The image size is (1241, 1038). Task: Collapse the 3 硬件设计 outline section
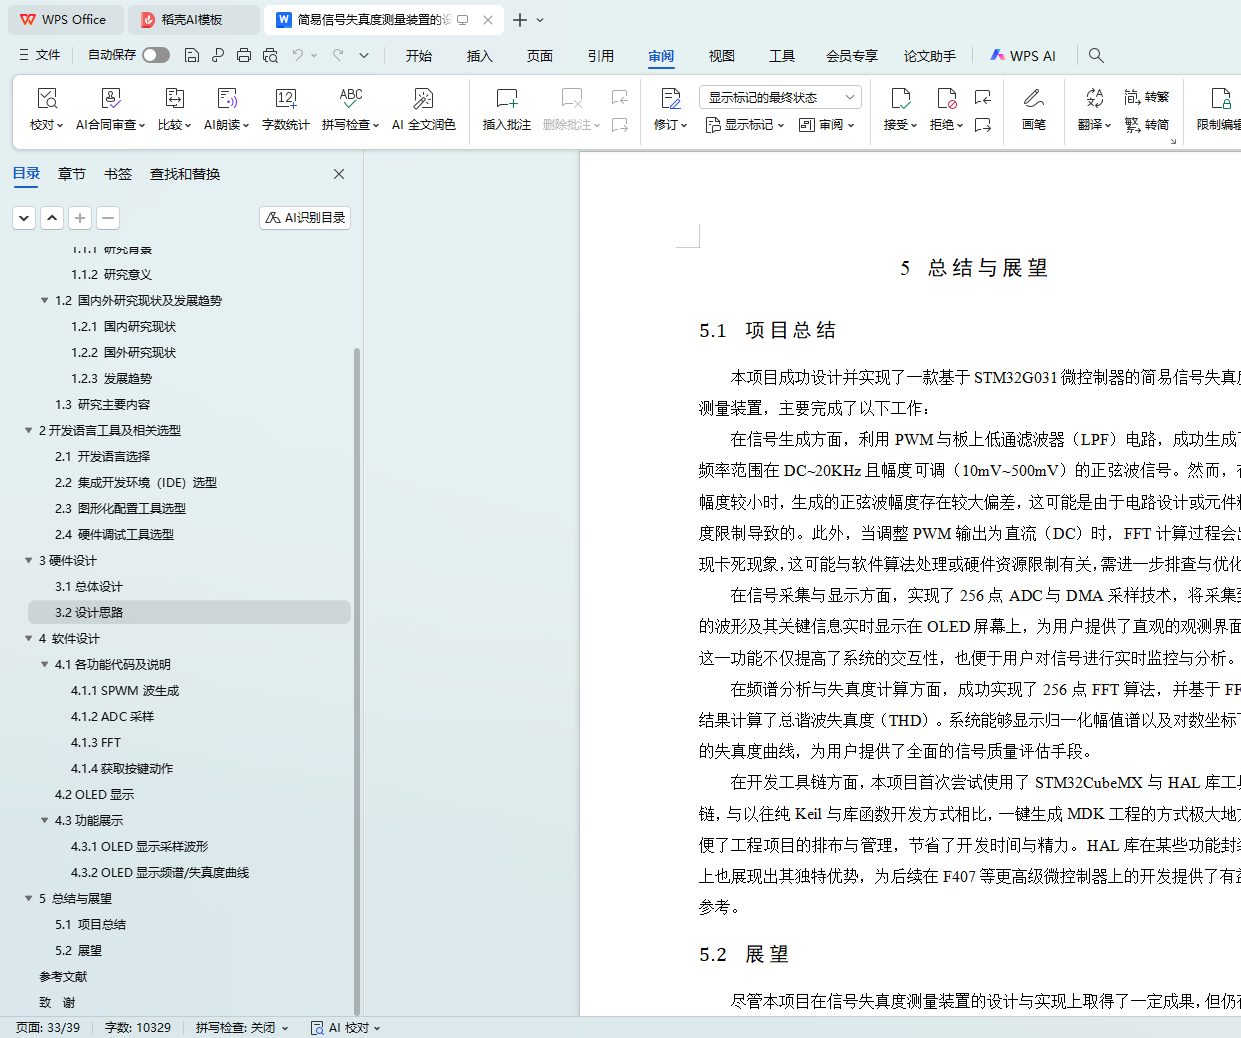pos(29,561)
